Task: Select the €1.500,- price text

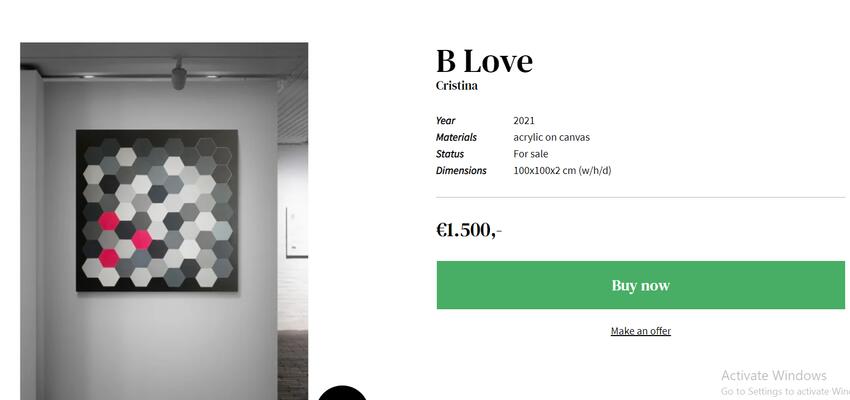Action: coord(469,230)
